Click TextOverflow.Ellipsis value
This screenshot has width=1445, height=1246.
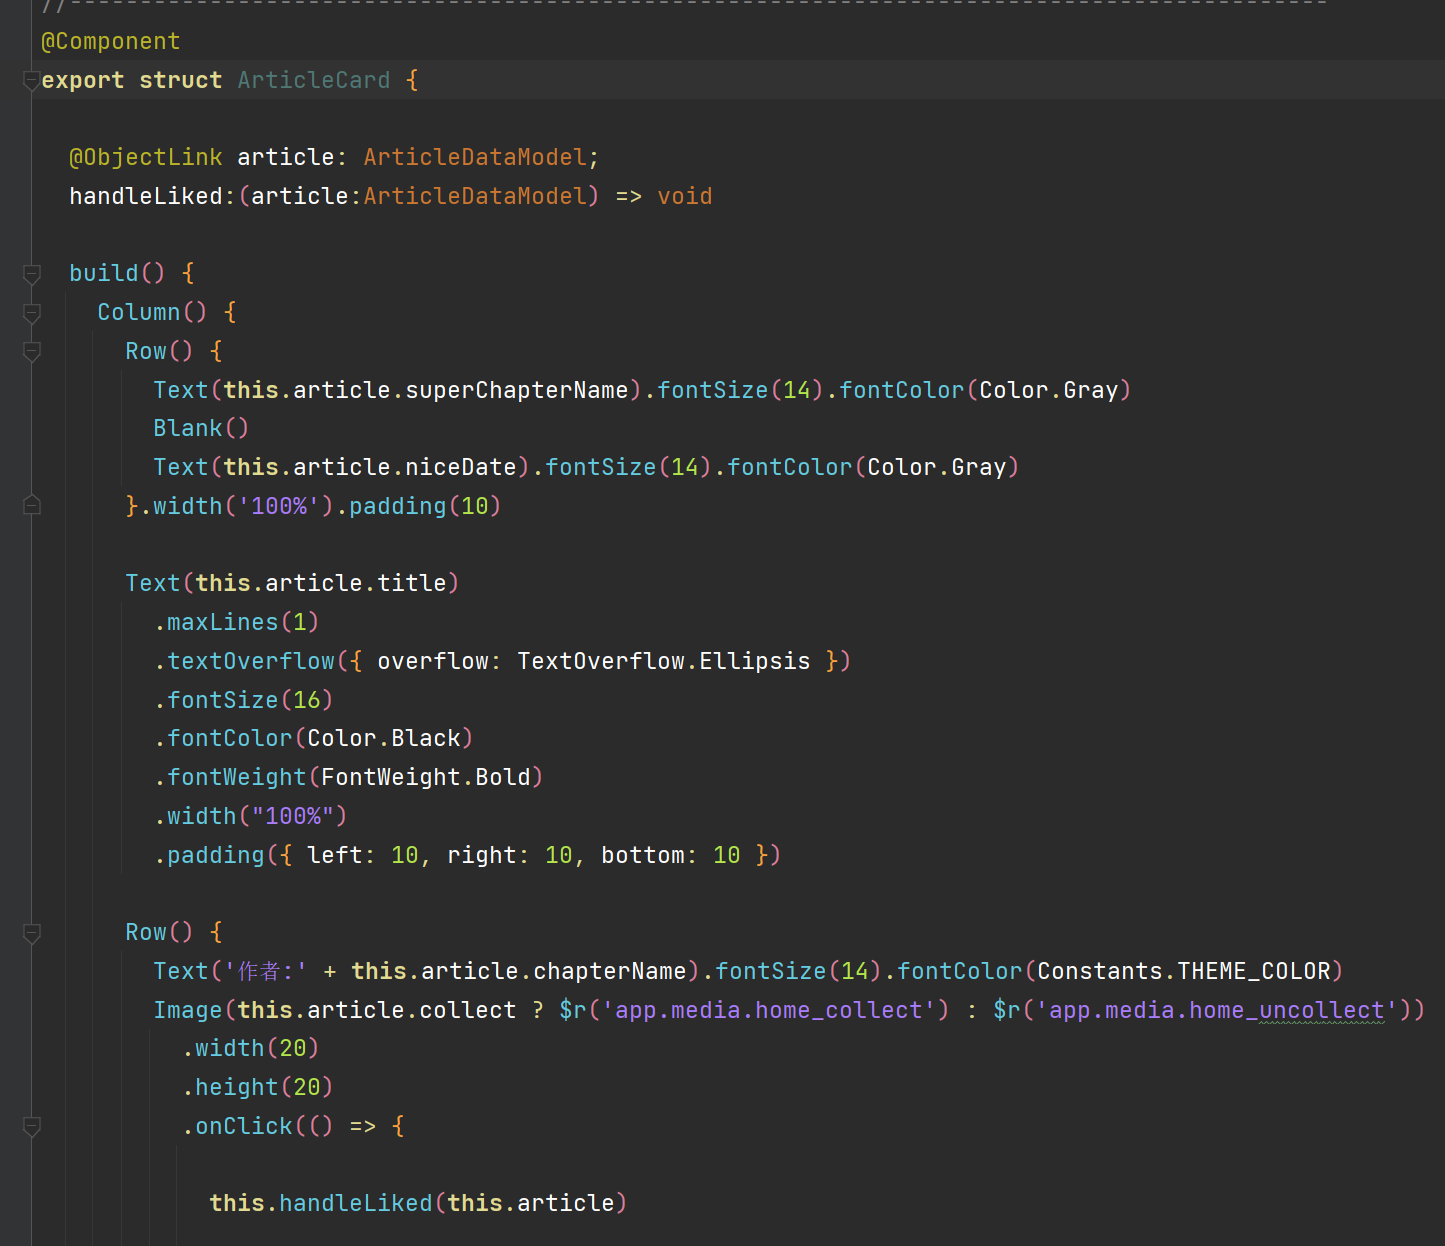(x=664, y=661)
